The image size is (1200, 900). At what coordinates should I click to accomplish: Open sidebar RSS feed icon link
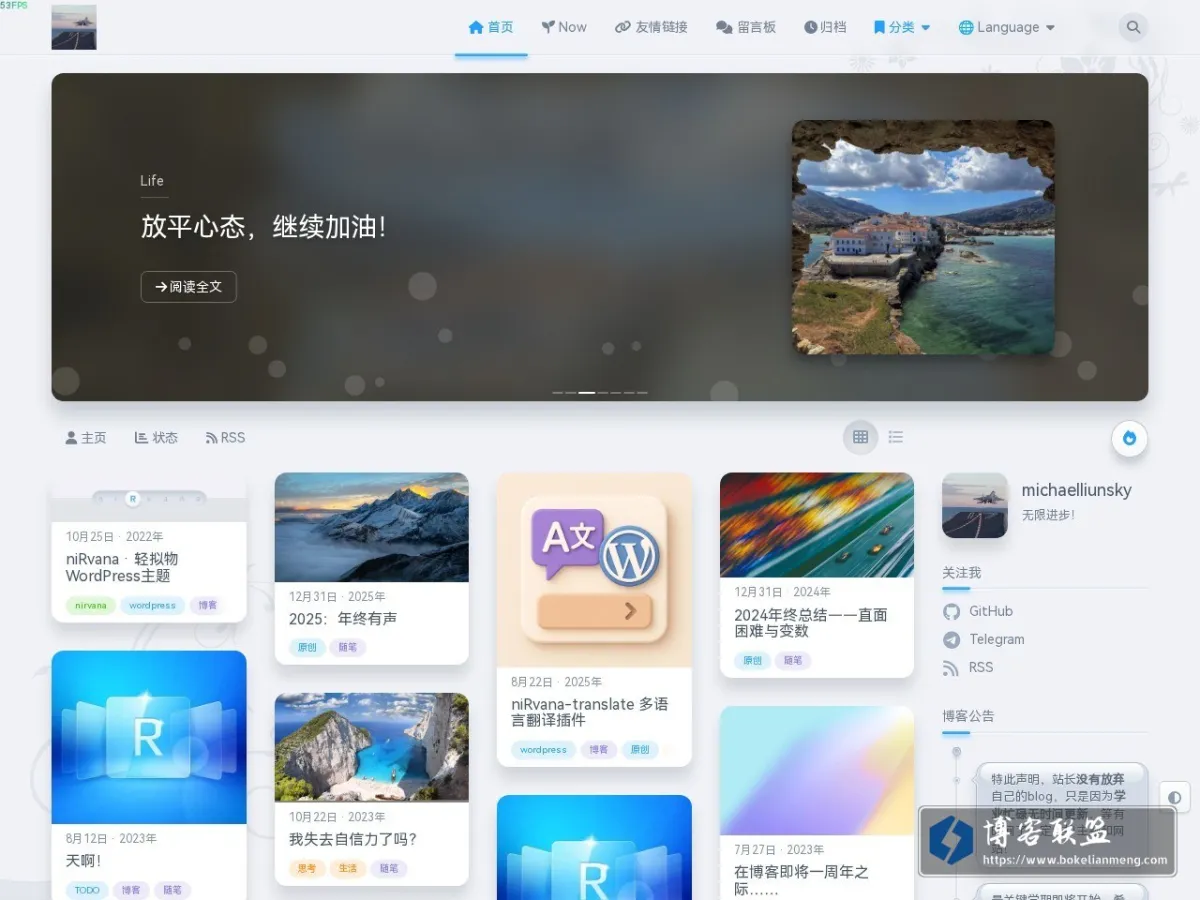pos(968,667)
